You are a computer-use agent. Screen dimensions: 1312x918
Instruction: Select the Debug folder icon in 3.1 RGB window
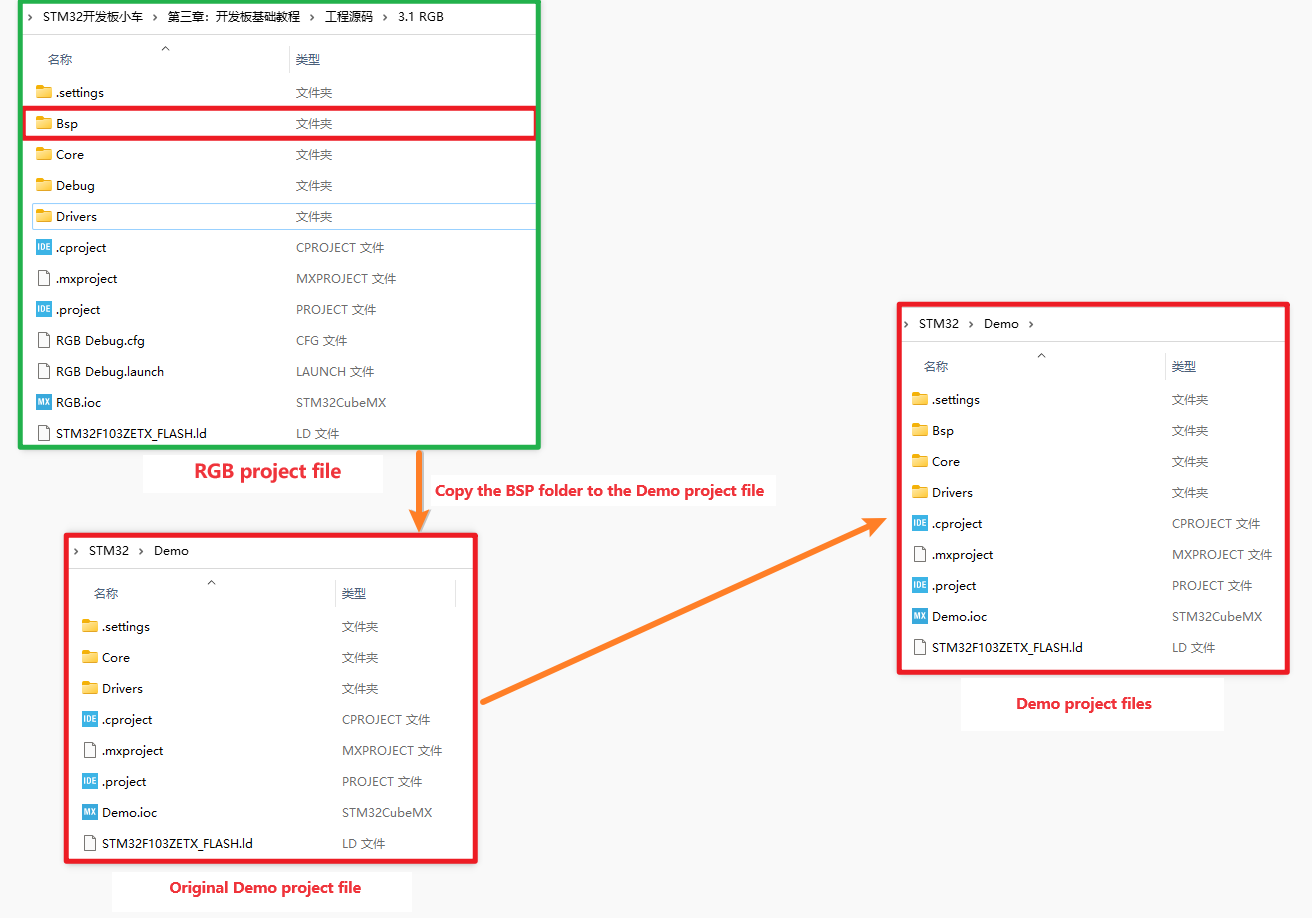point(43,185)
